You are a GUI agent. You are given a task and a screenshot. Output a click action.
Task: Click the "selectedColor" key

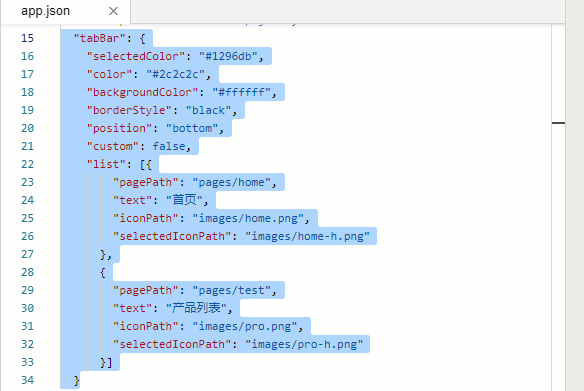[x=136, y=56]
